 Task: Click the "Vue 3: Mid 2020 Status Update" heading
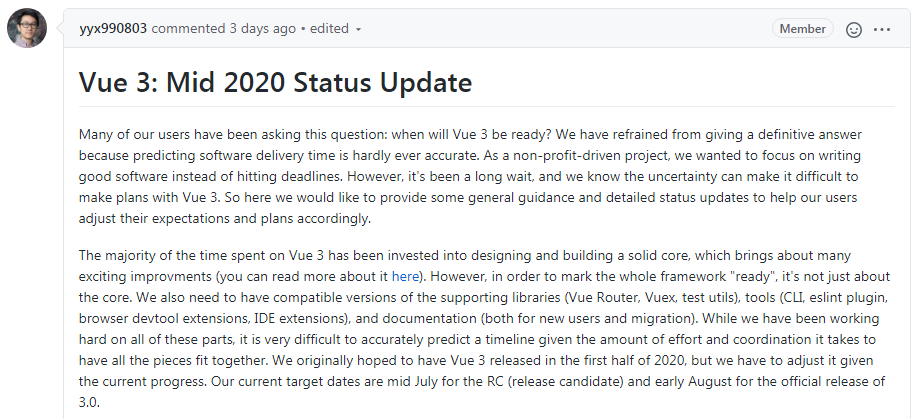(x=275, y=81)
